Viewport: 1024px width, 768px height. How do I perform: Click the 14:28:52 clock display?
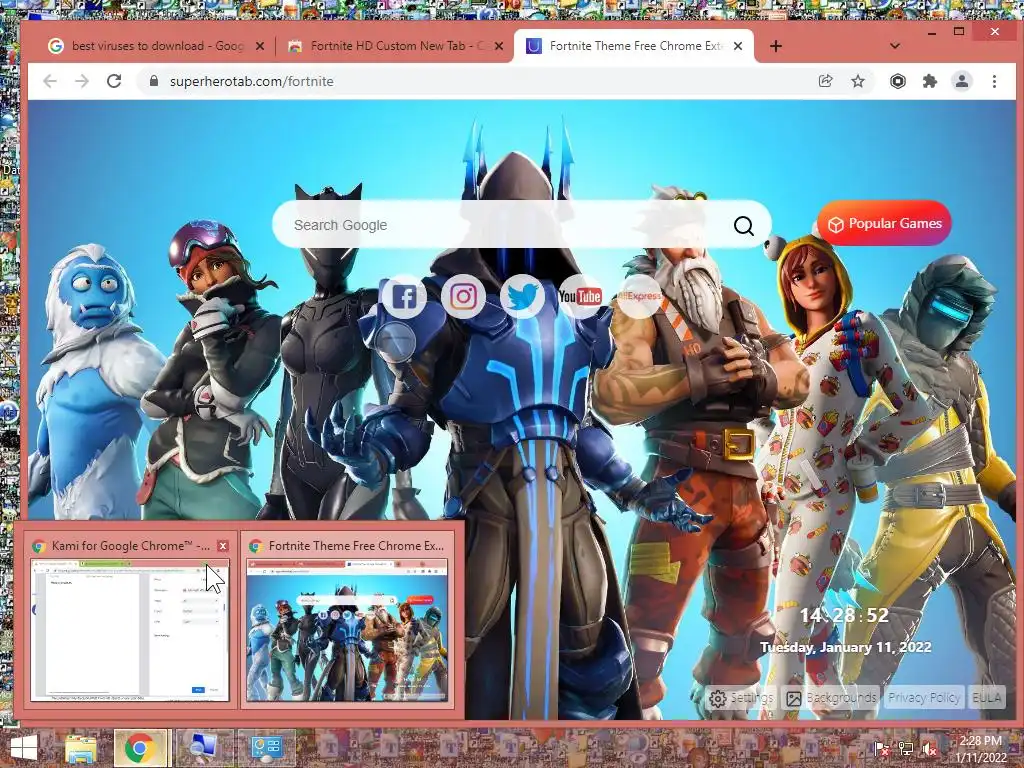[844, 615]
